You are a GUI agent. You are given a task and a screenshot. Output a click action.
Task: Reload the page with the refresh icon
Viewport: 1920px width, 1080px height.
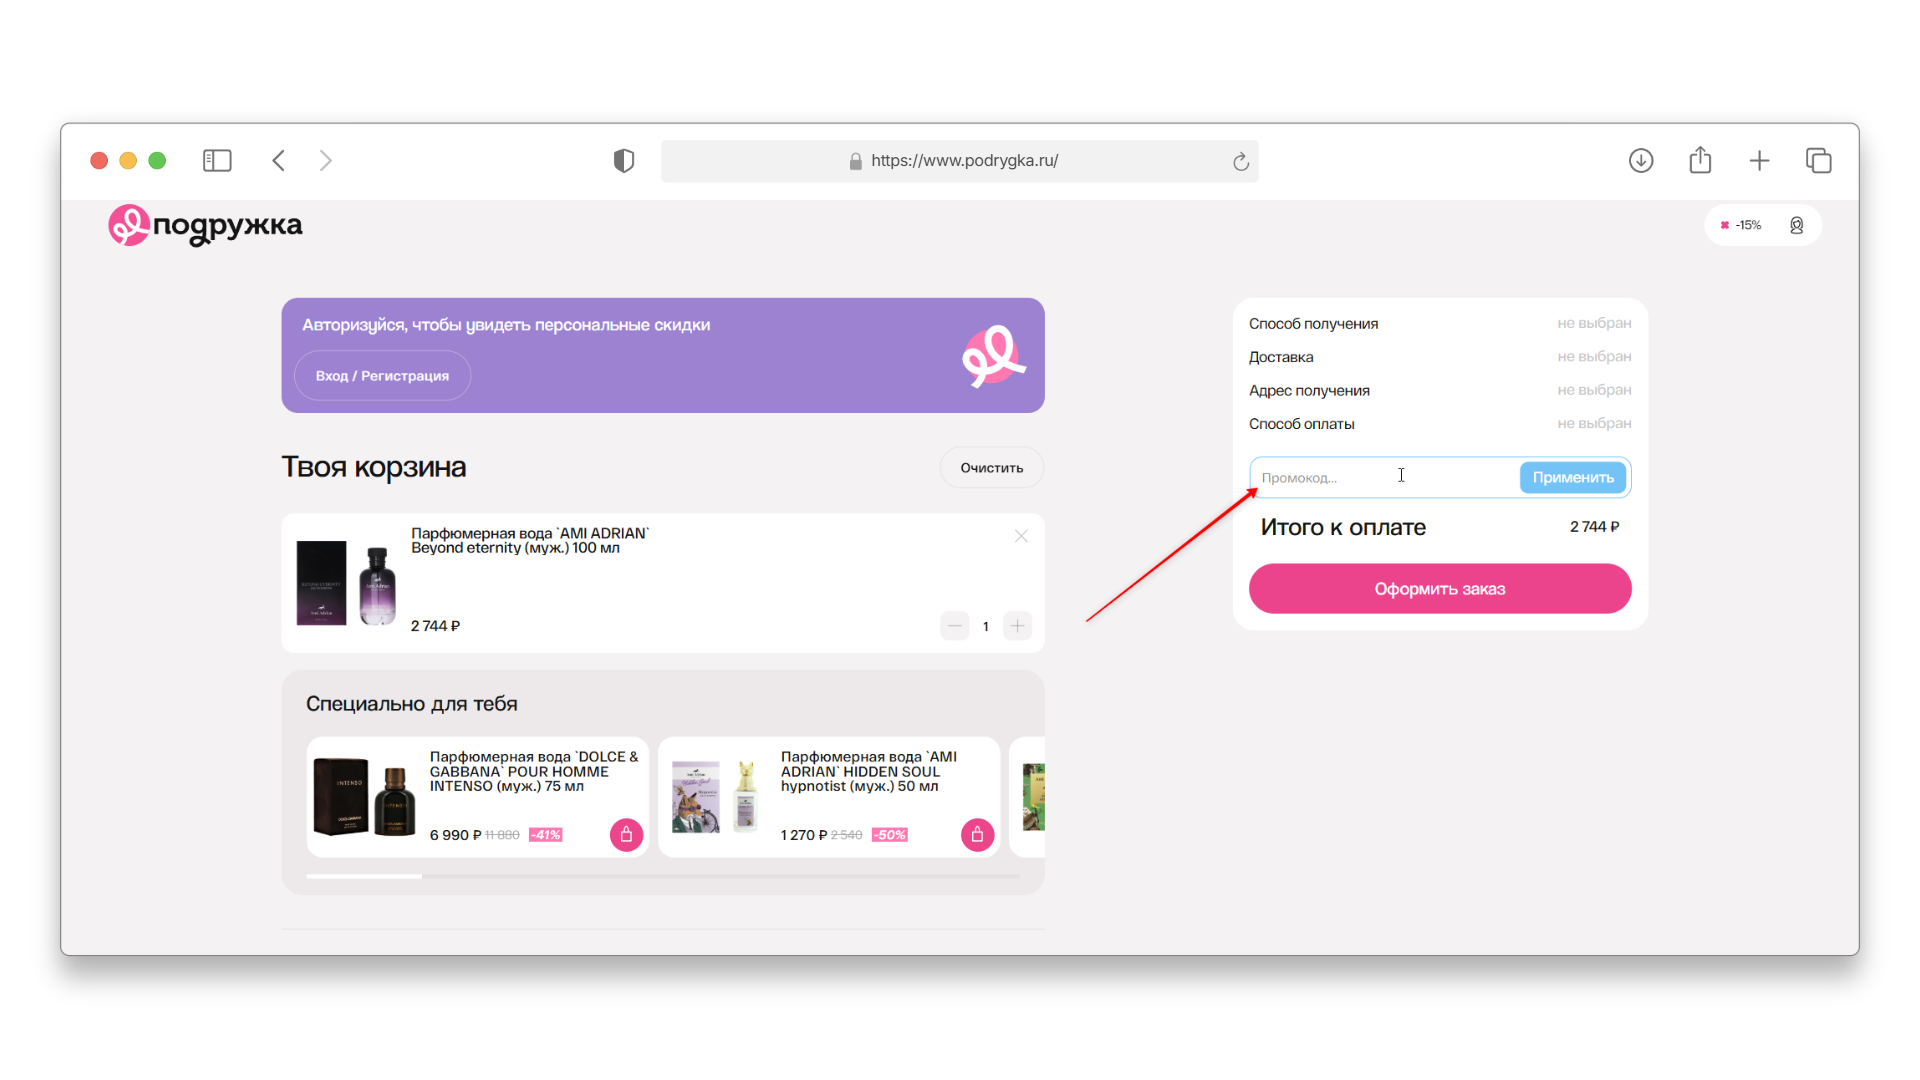(x=1240, y=161)
